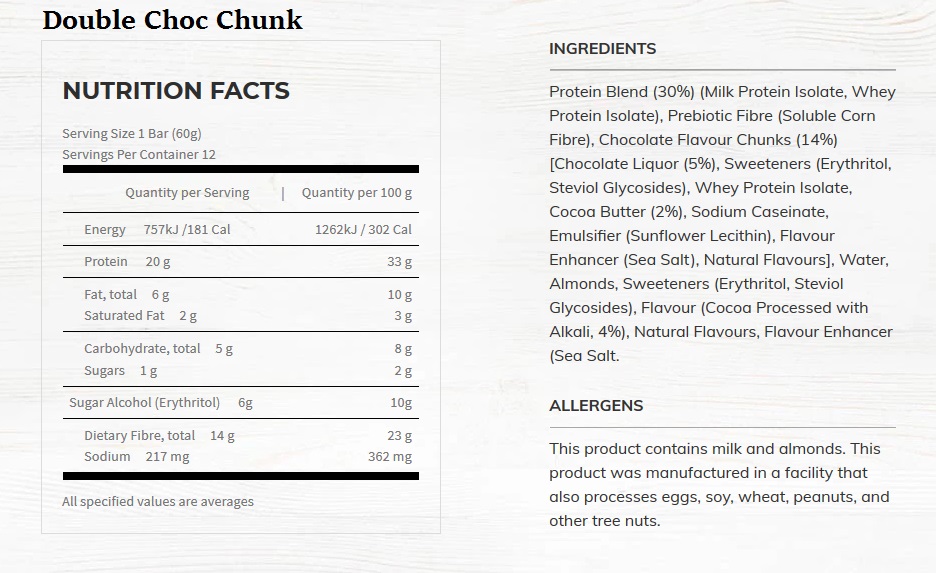Click the Dietary Fibre, total label
The height and width of the screenshot is (573, 936).
[140, 435]
